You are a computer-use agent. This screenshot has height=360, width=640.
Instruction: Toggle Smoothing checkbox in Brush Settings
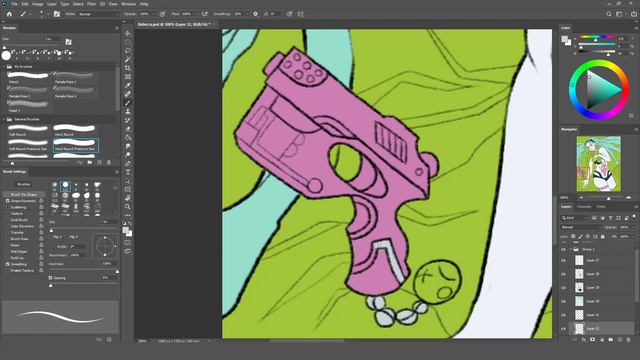point(8,264)
